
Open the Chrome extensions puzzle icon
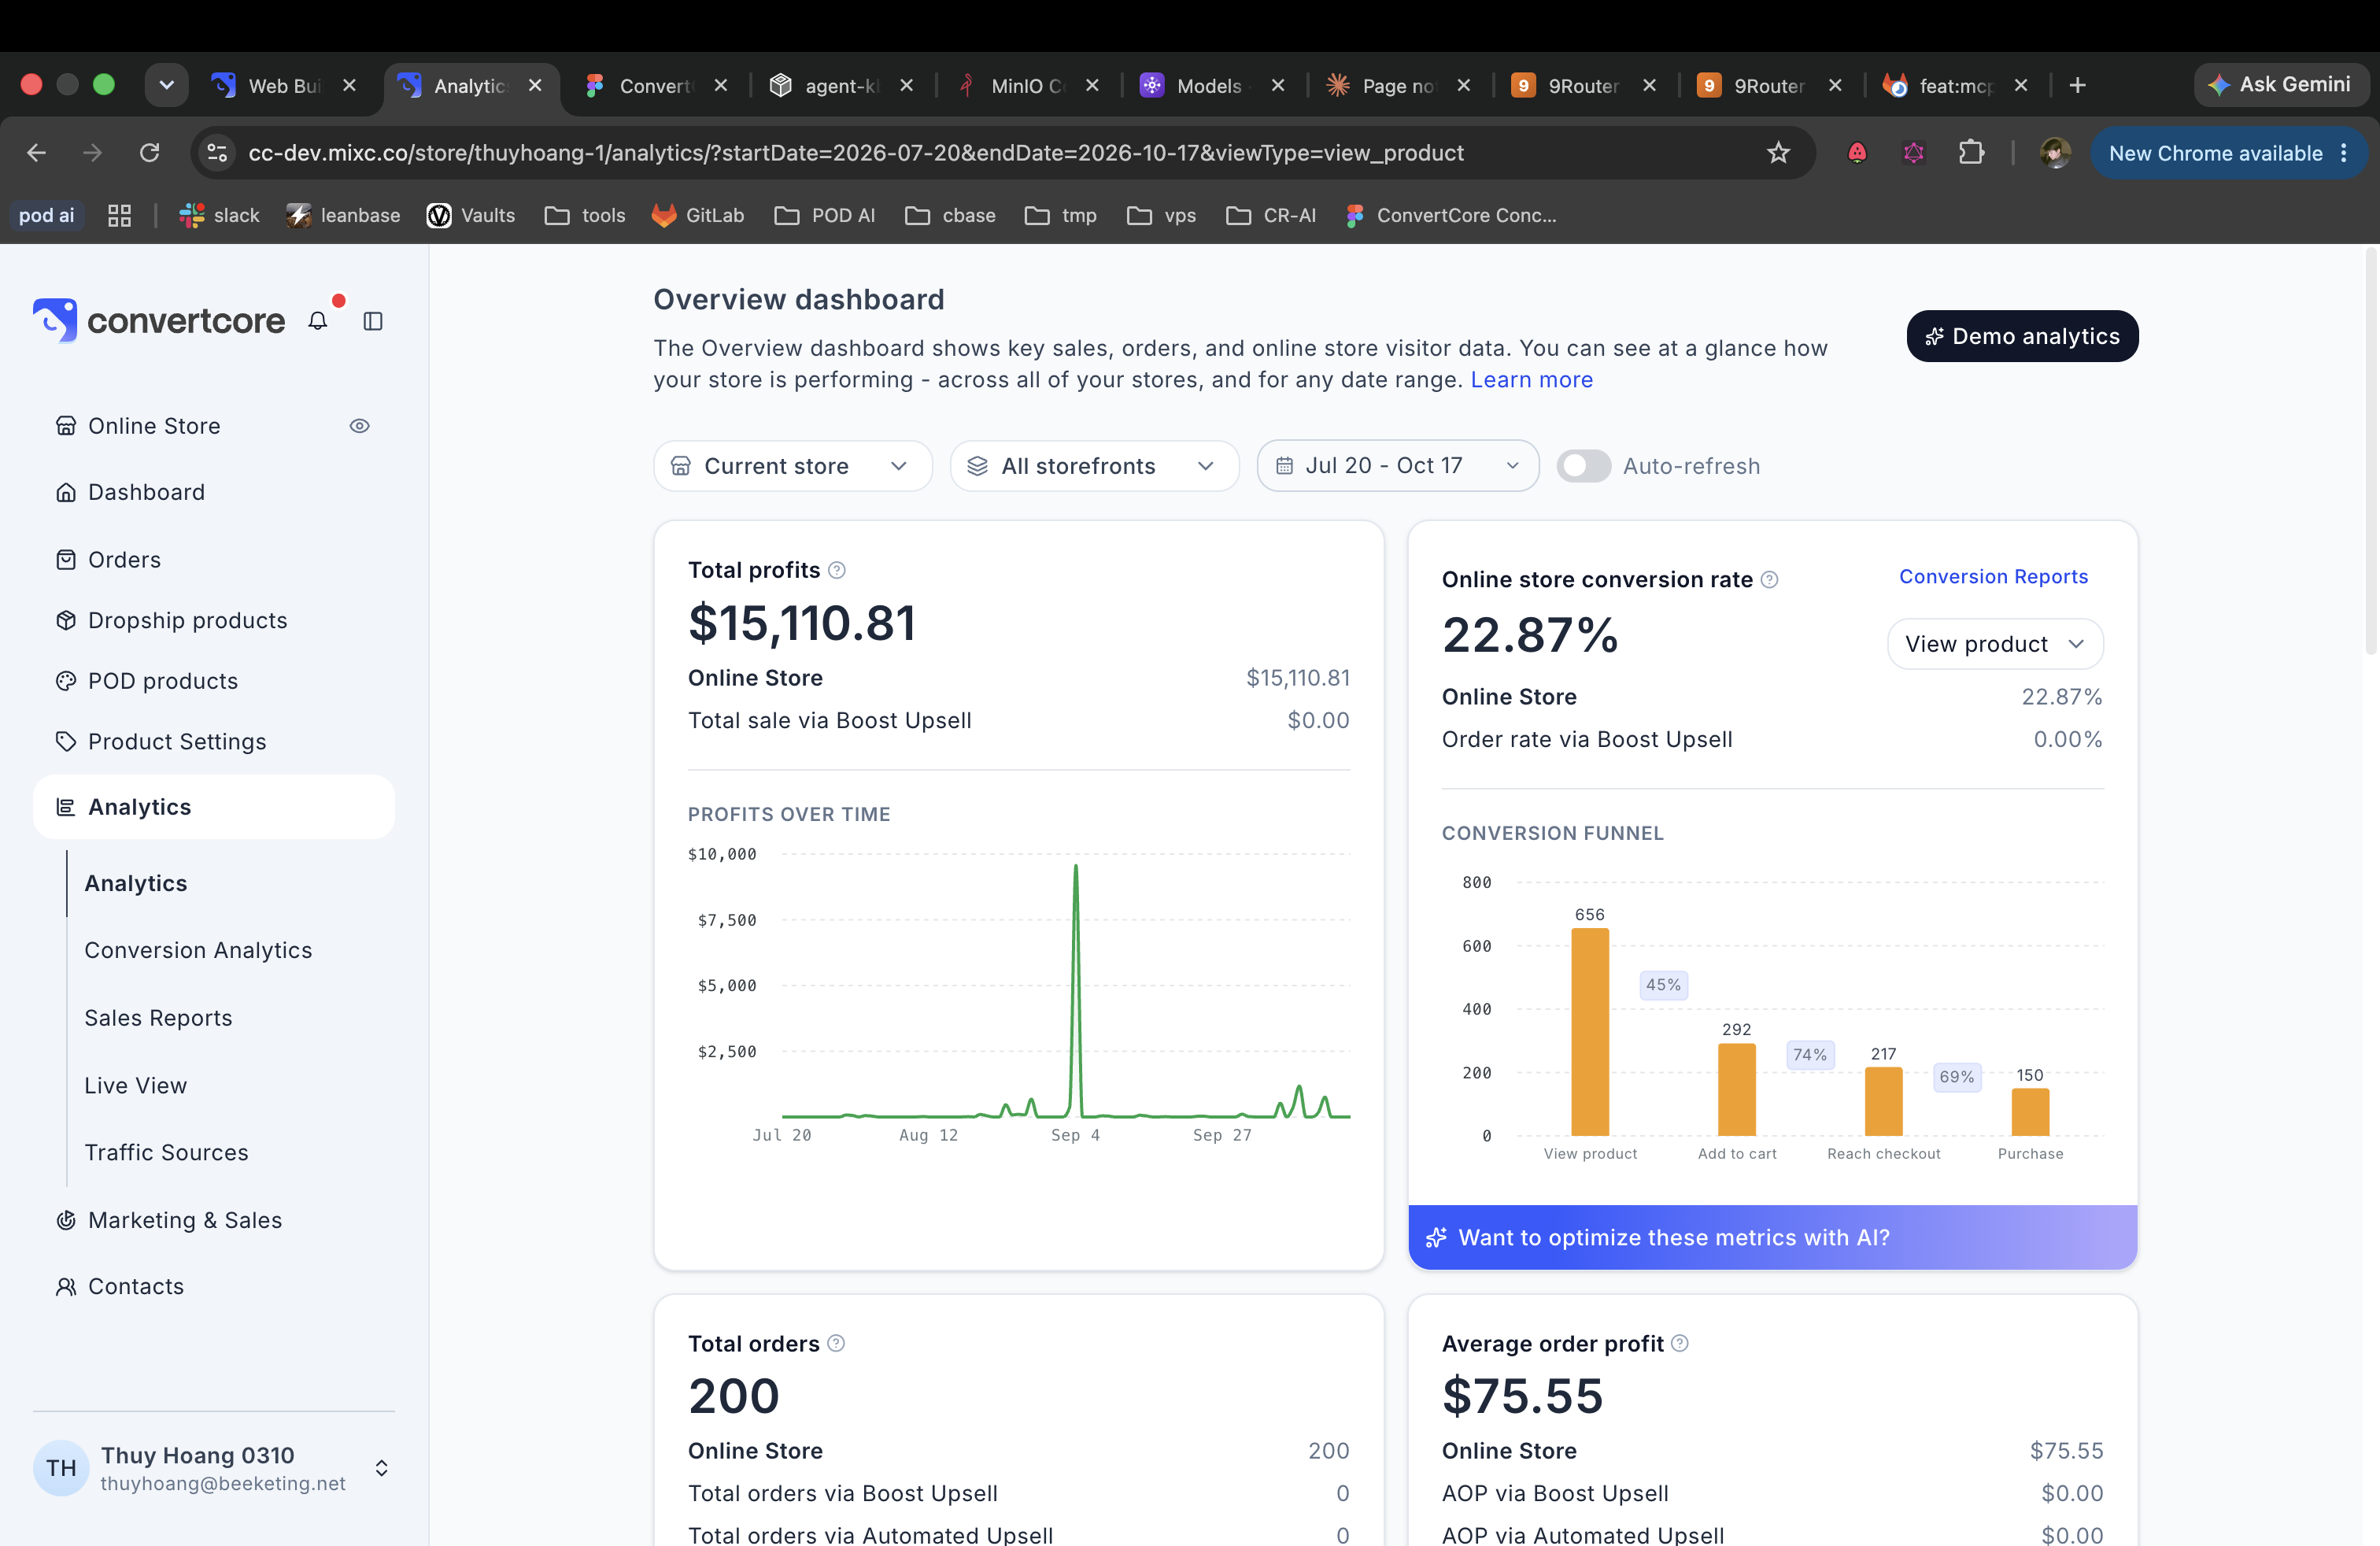coord(1970,153)
